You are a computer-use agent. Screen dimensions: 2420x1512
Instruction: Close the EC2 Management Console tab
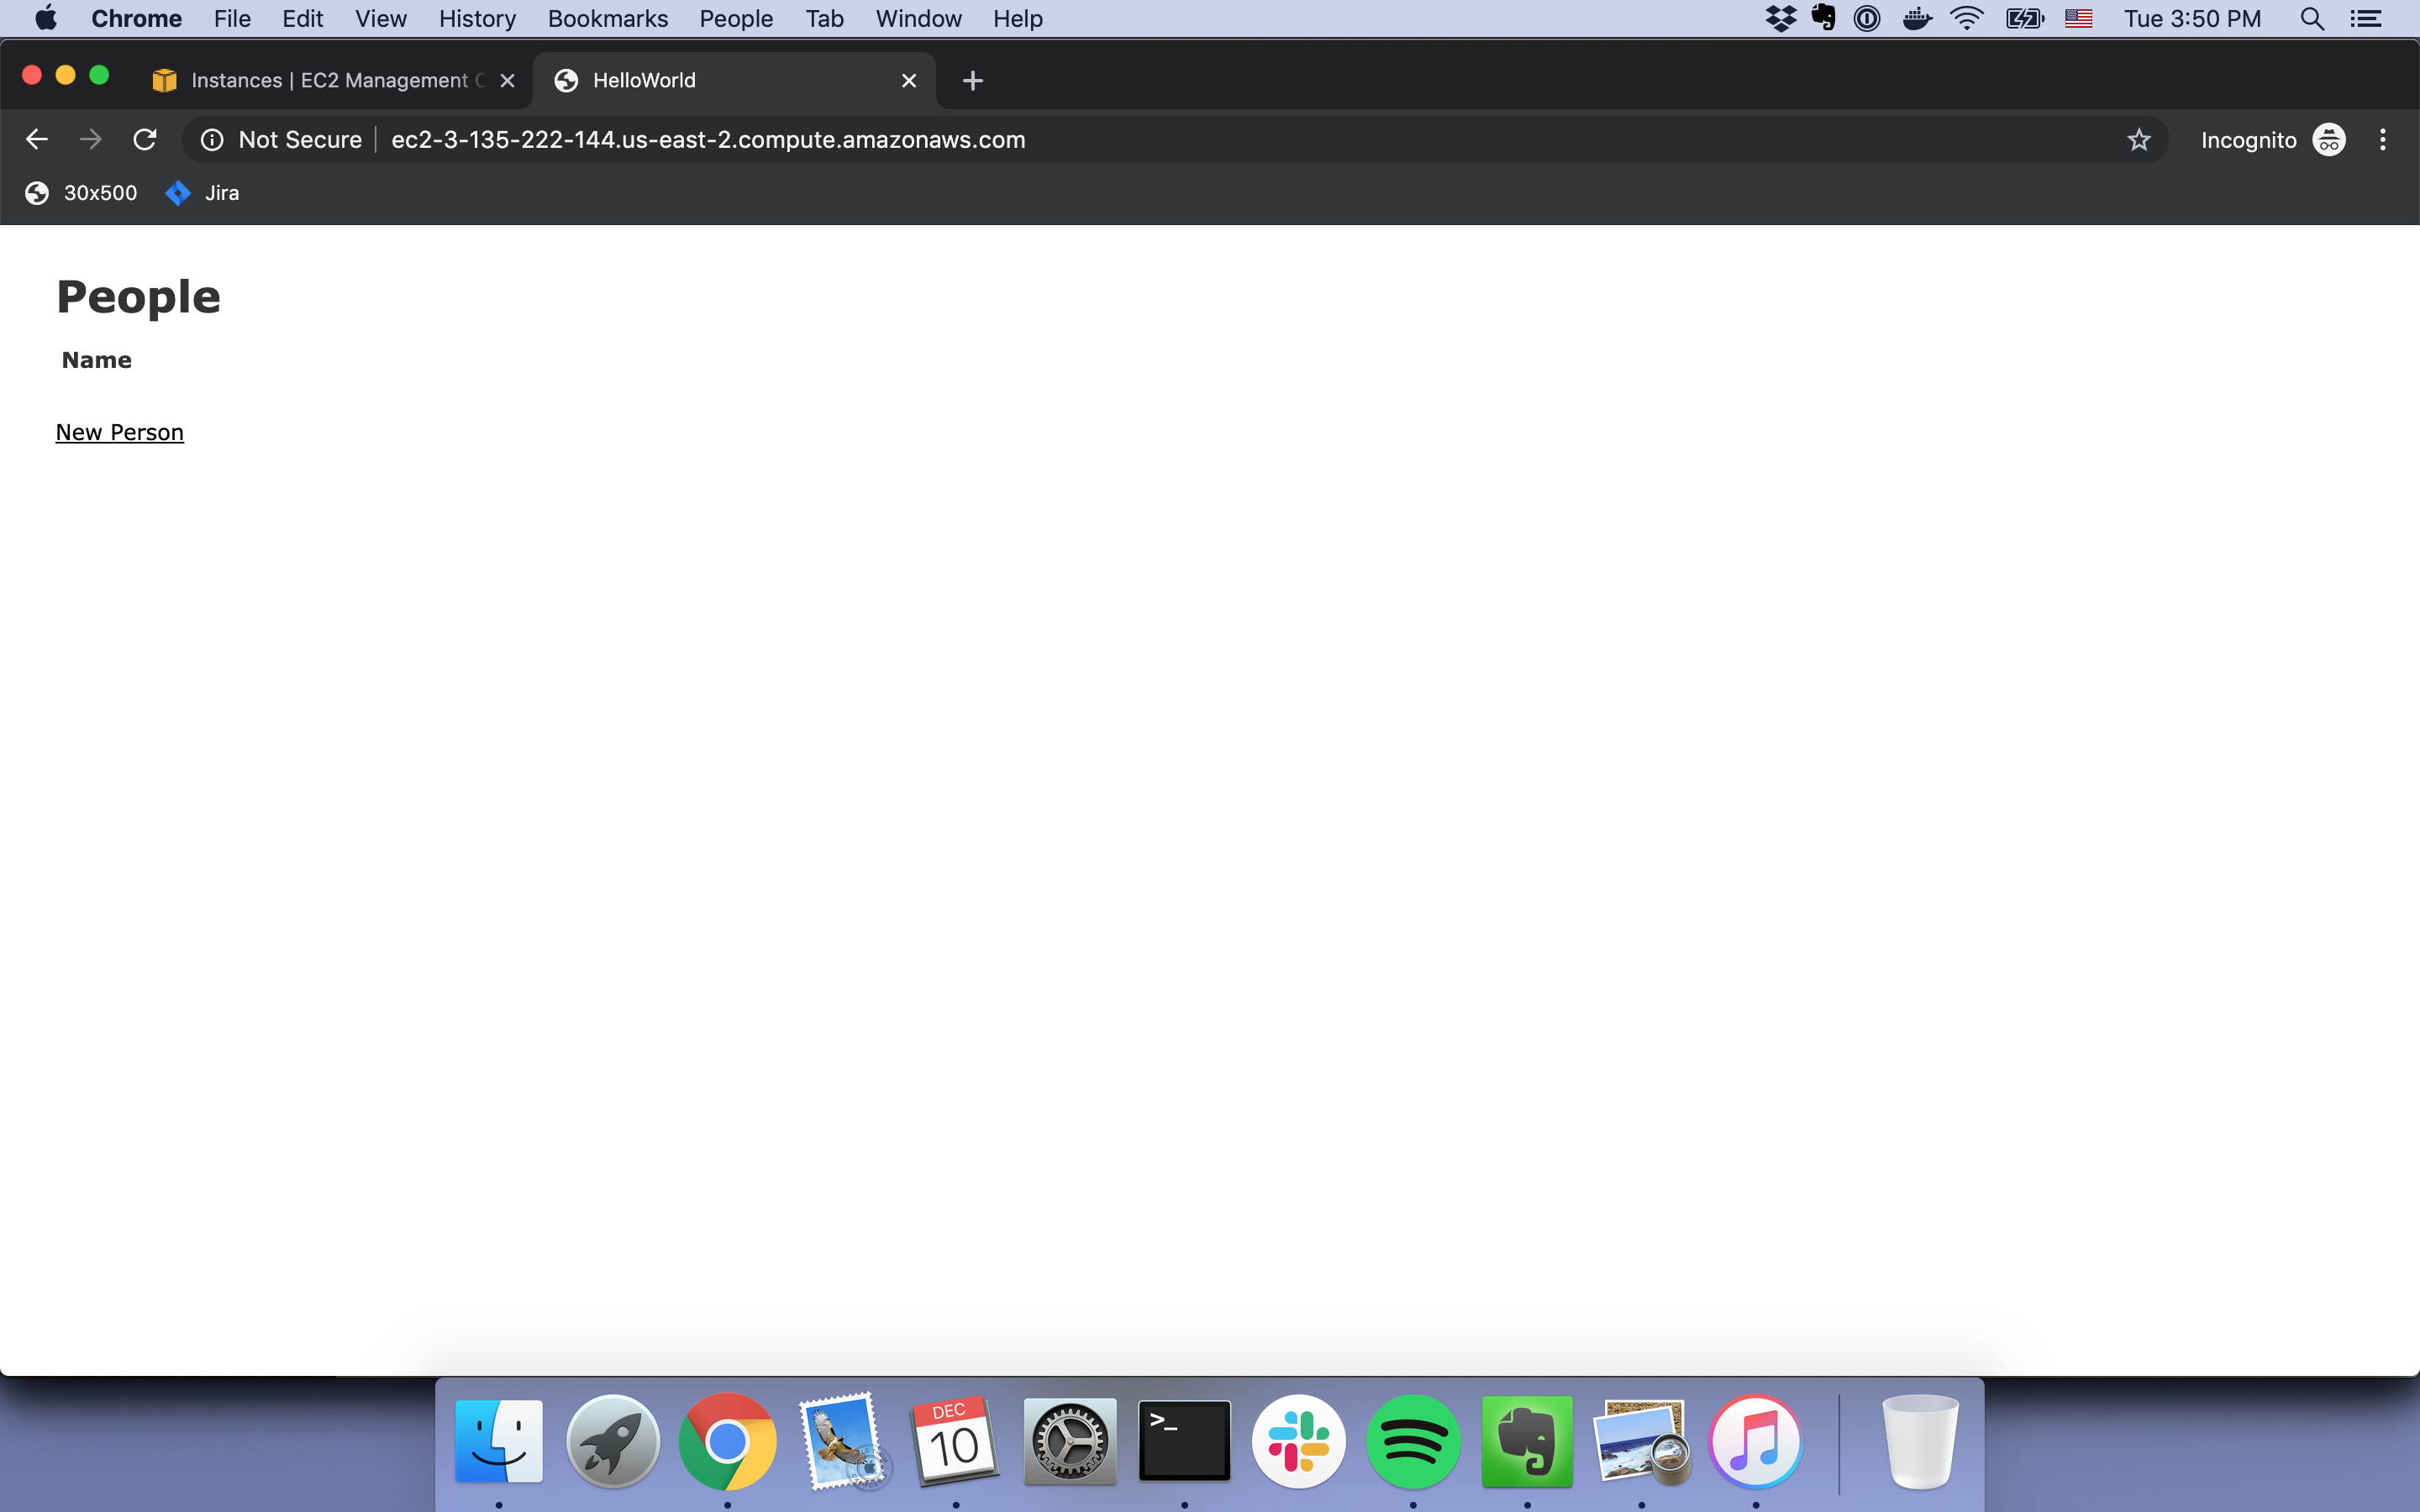pyautogui.click(x=508, y=81)
